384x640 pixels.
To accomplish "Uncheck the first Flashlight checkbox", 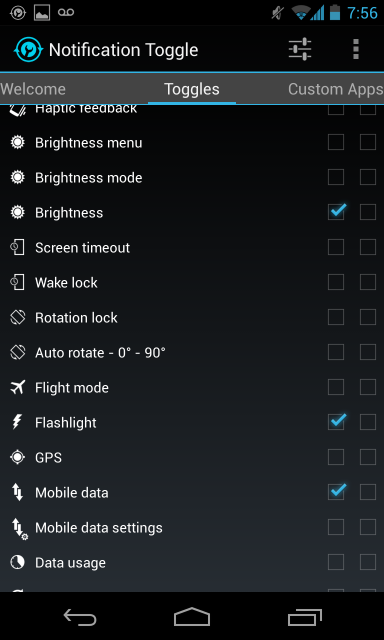I will (336, 422).
